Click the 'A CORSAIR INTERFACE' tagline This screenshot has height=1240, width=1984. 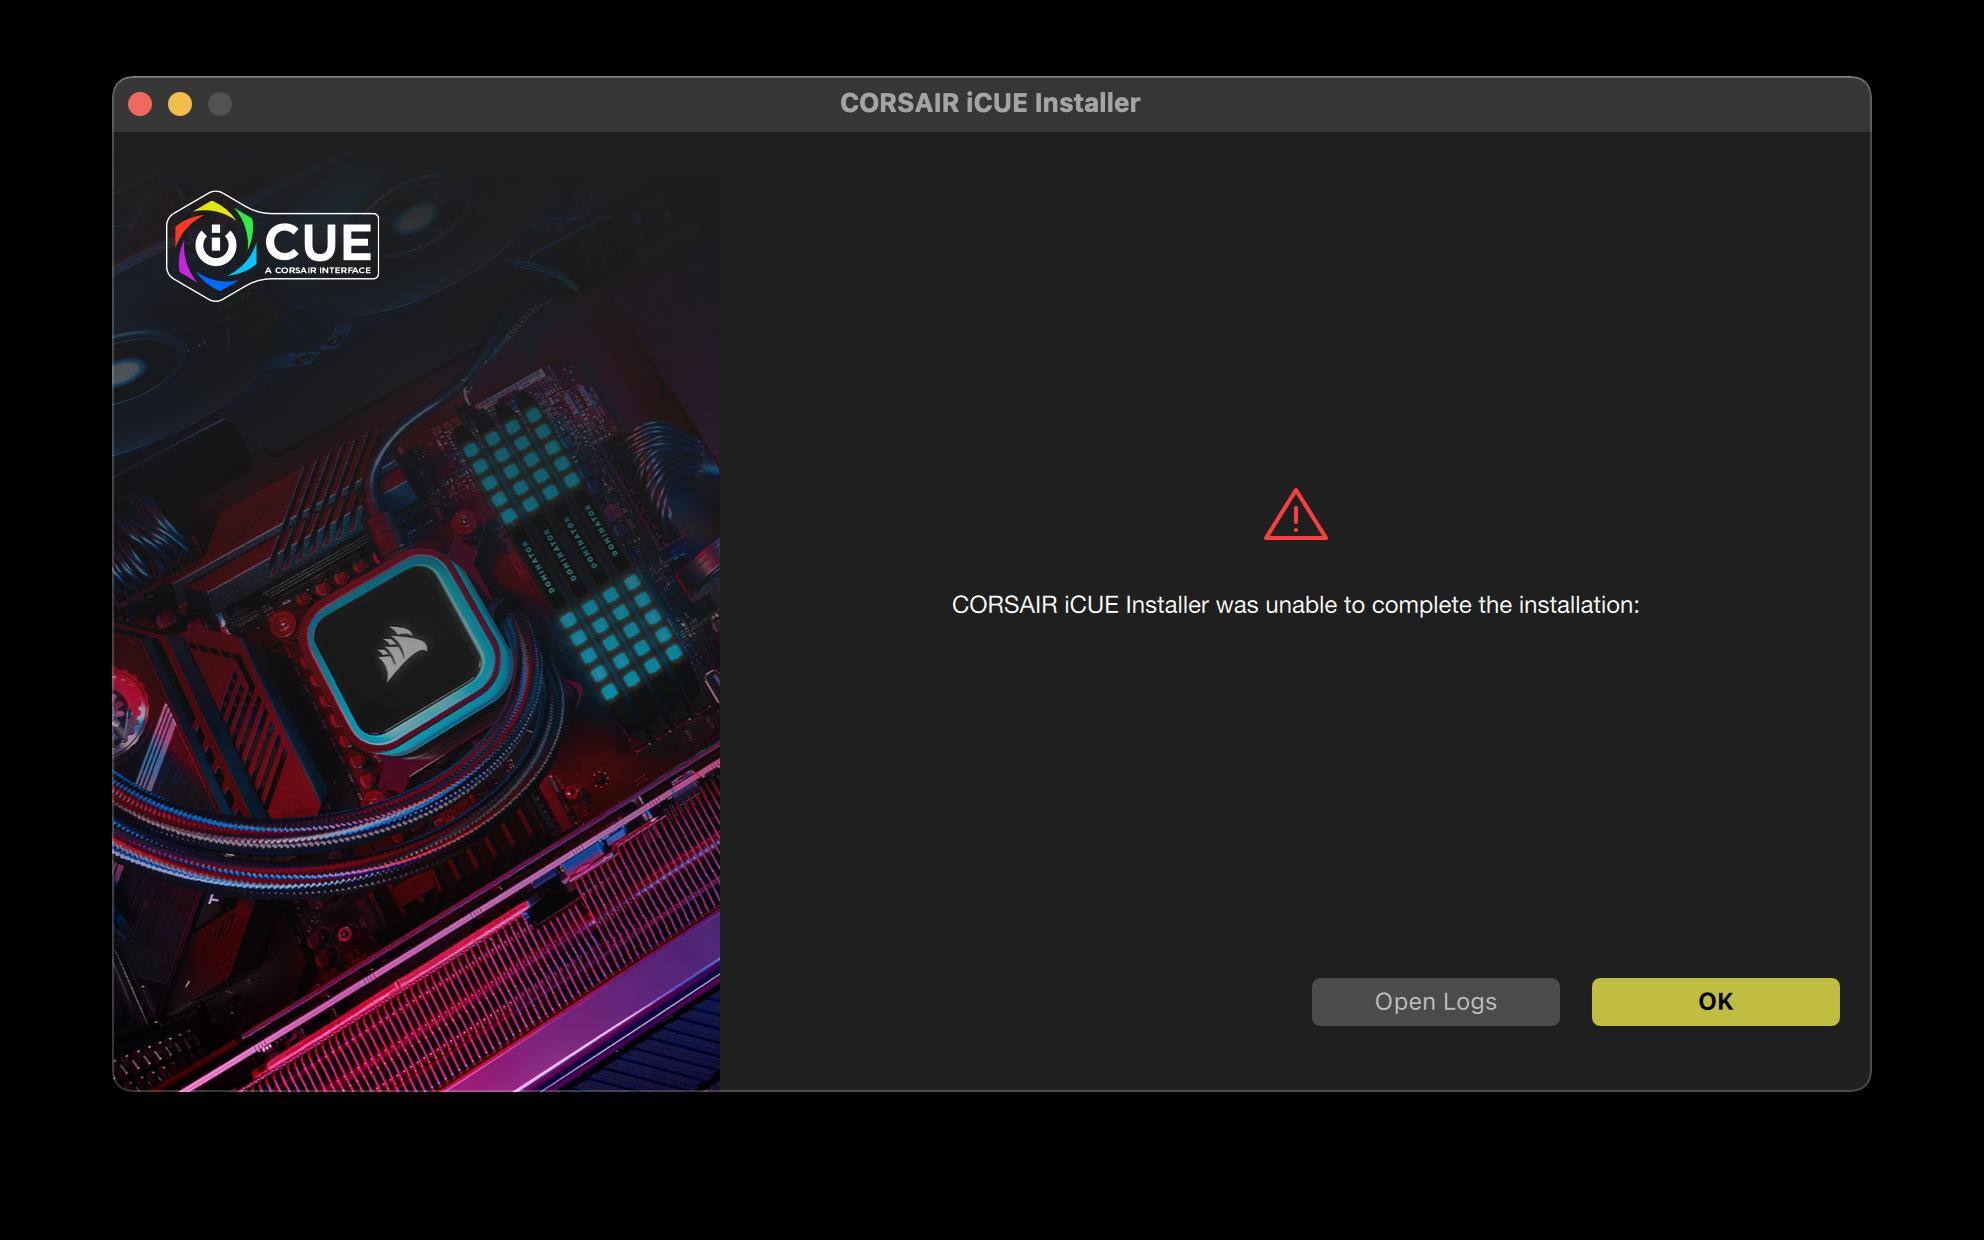318,270
